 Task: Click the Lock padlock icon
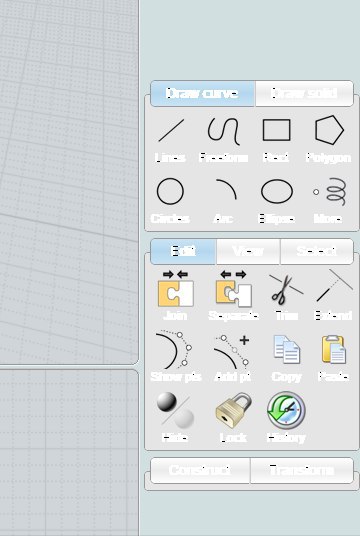point(234,410)
